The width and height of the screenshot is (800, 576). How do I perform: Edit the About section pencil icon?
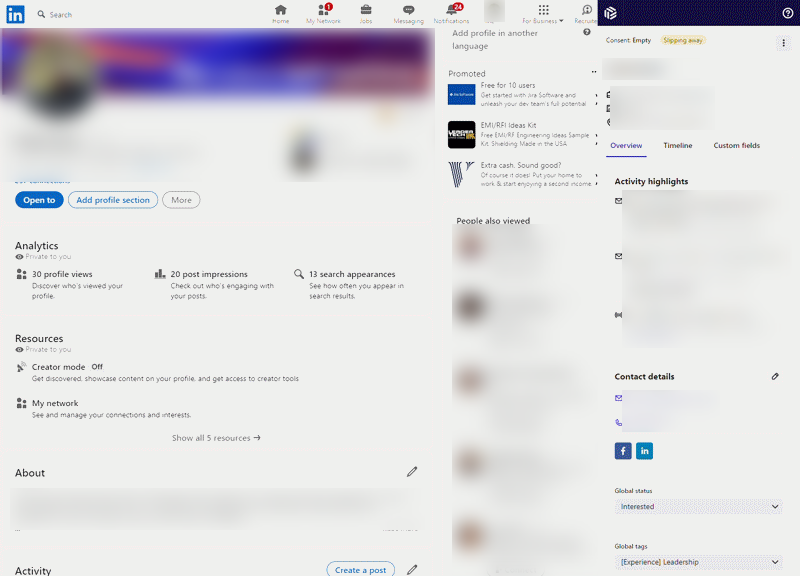click(412, 472)
